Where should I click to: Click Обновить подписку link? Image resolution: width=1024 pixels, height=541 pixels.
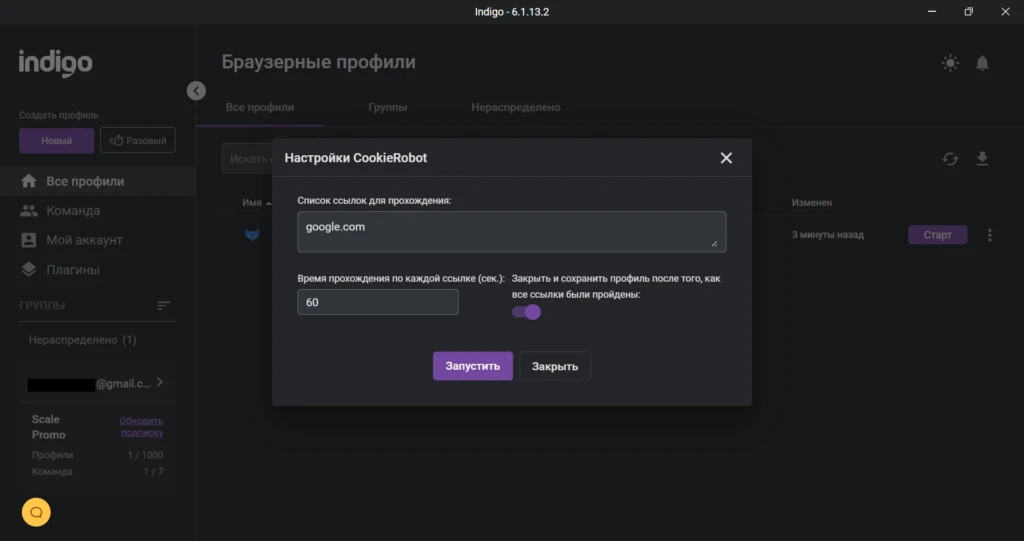pyautogui.click(x=141, y=427)
